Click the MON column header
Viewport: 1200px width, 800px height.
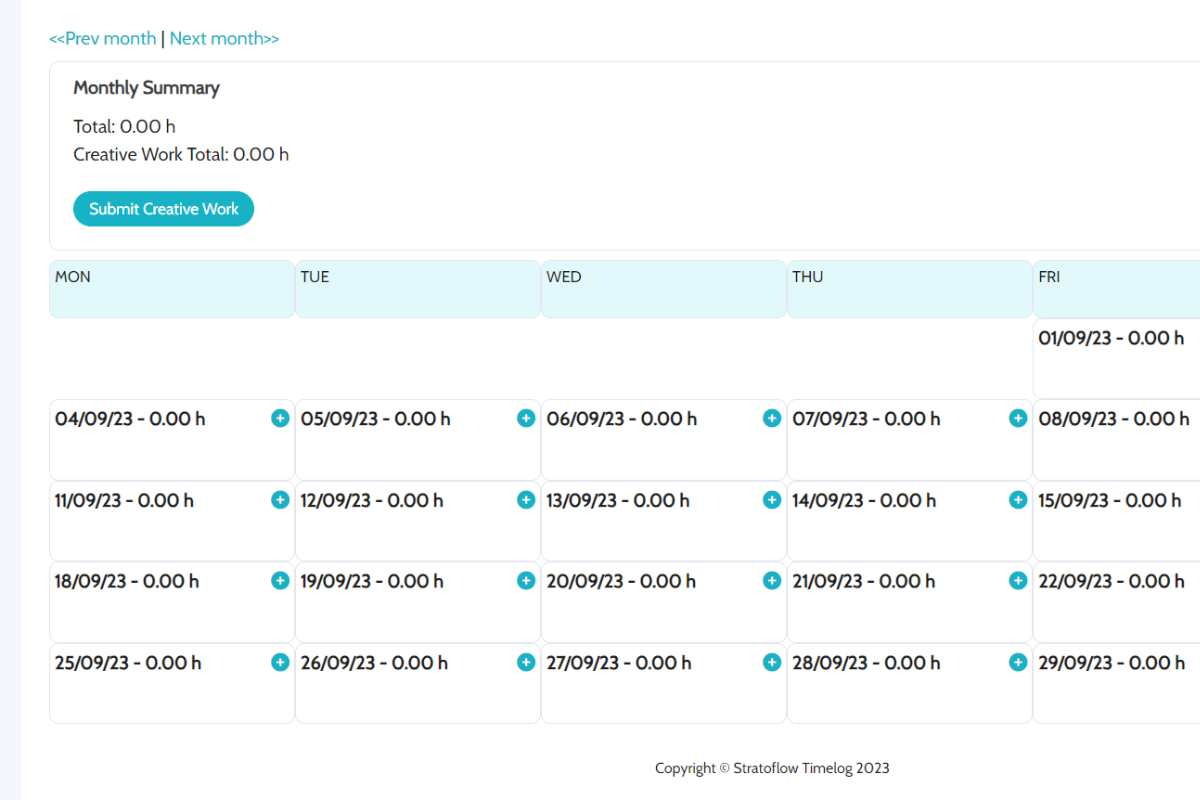[x=172, y=289]
